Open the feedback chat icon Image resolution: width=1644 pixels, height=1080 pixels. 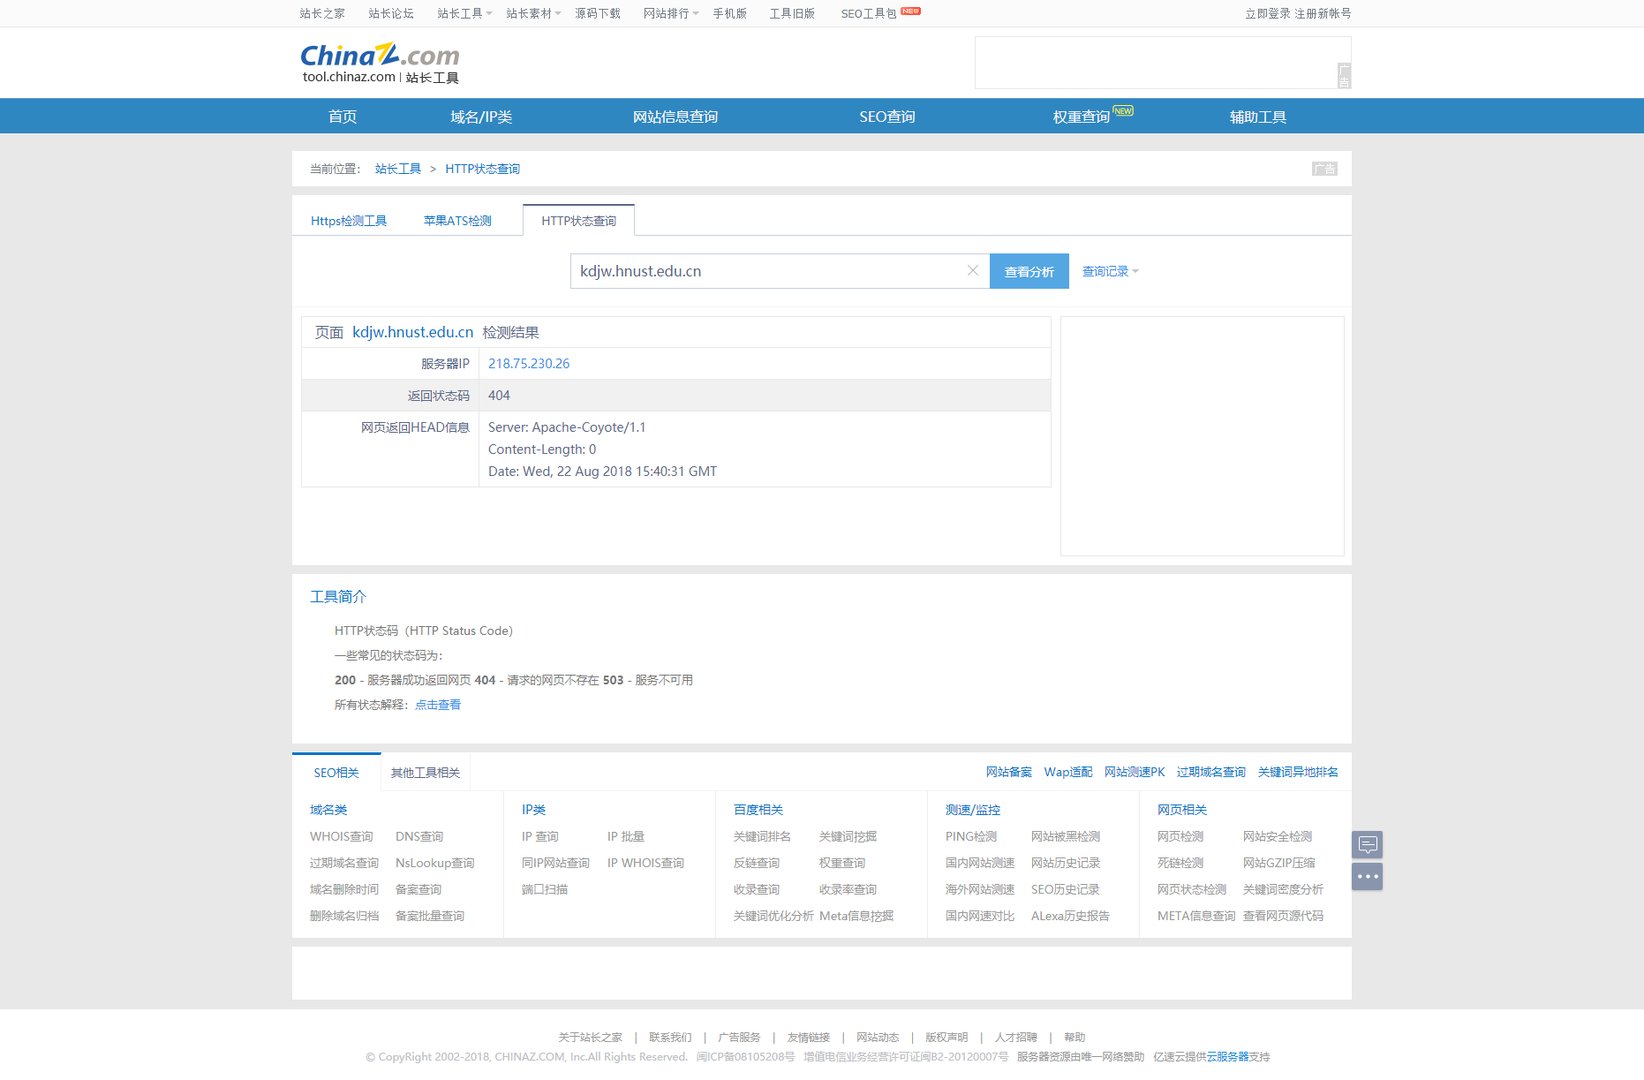click(1367, 845)
